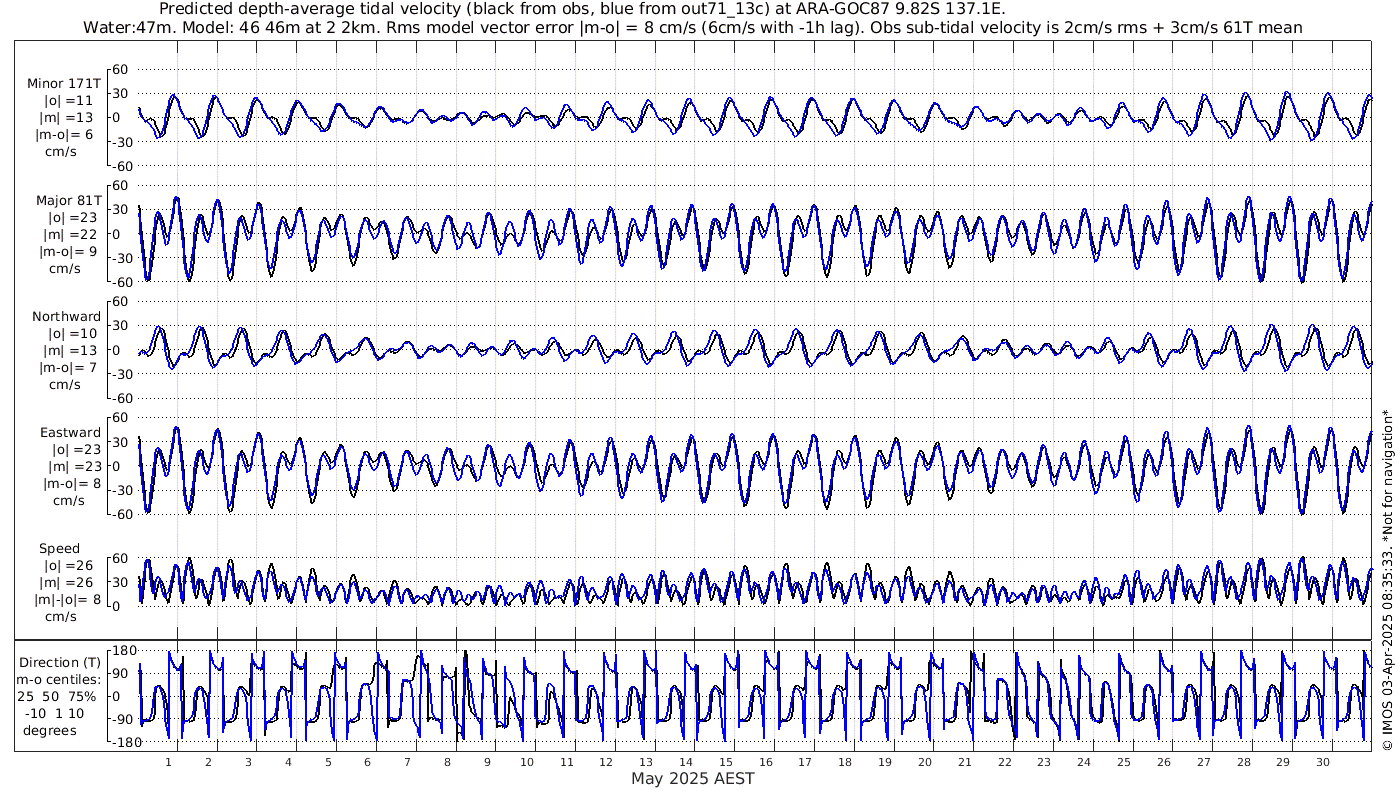Click the "|o| =10" value
Viewport: 1400px width, 800px height.
pyautogui.click(x=70, y=333)
